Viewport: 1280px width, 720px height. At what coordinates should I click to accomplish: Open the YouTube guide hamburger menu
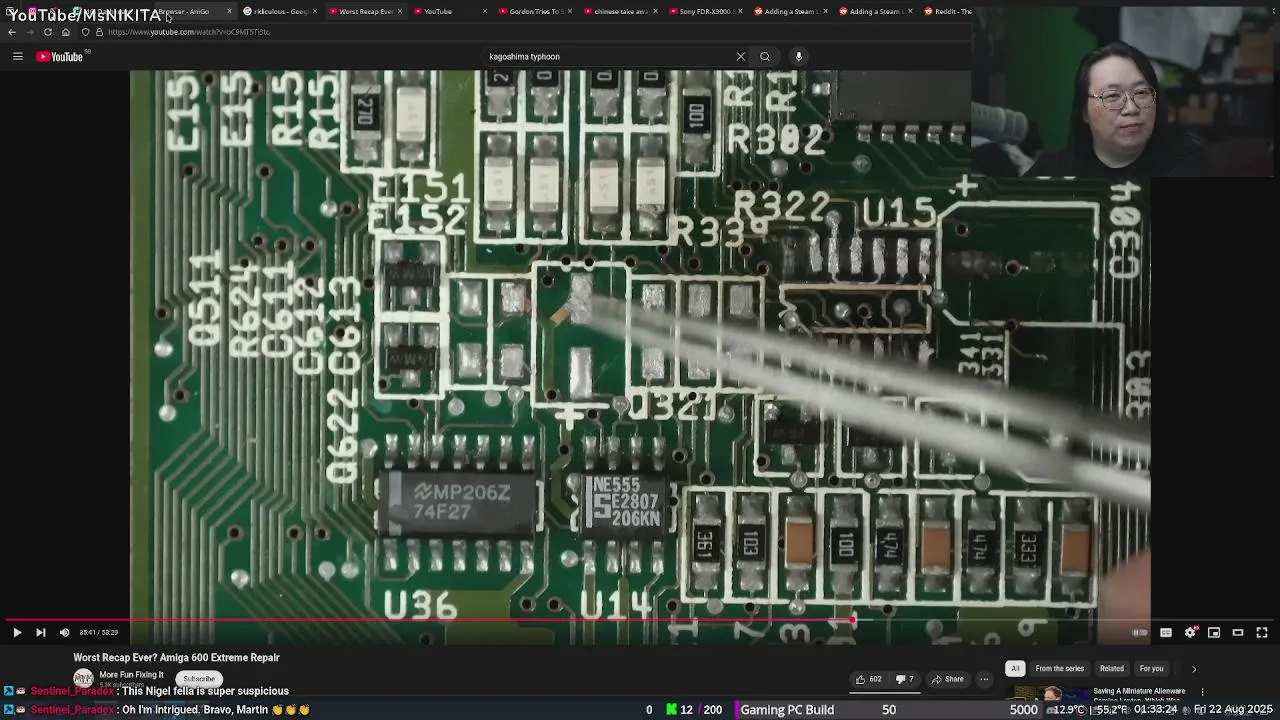[17, 57]
